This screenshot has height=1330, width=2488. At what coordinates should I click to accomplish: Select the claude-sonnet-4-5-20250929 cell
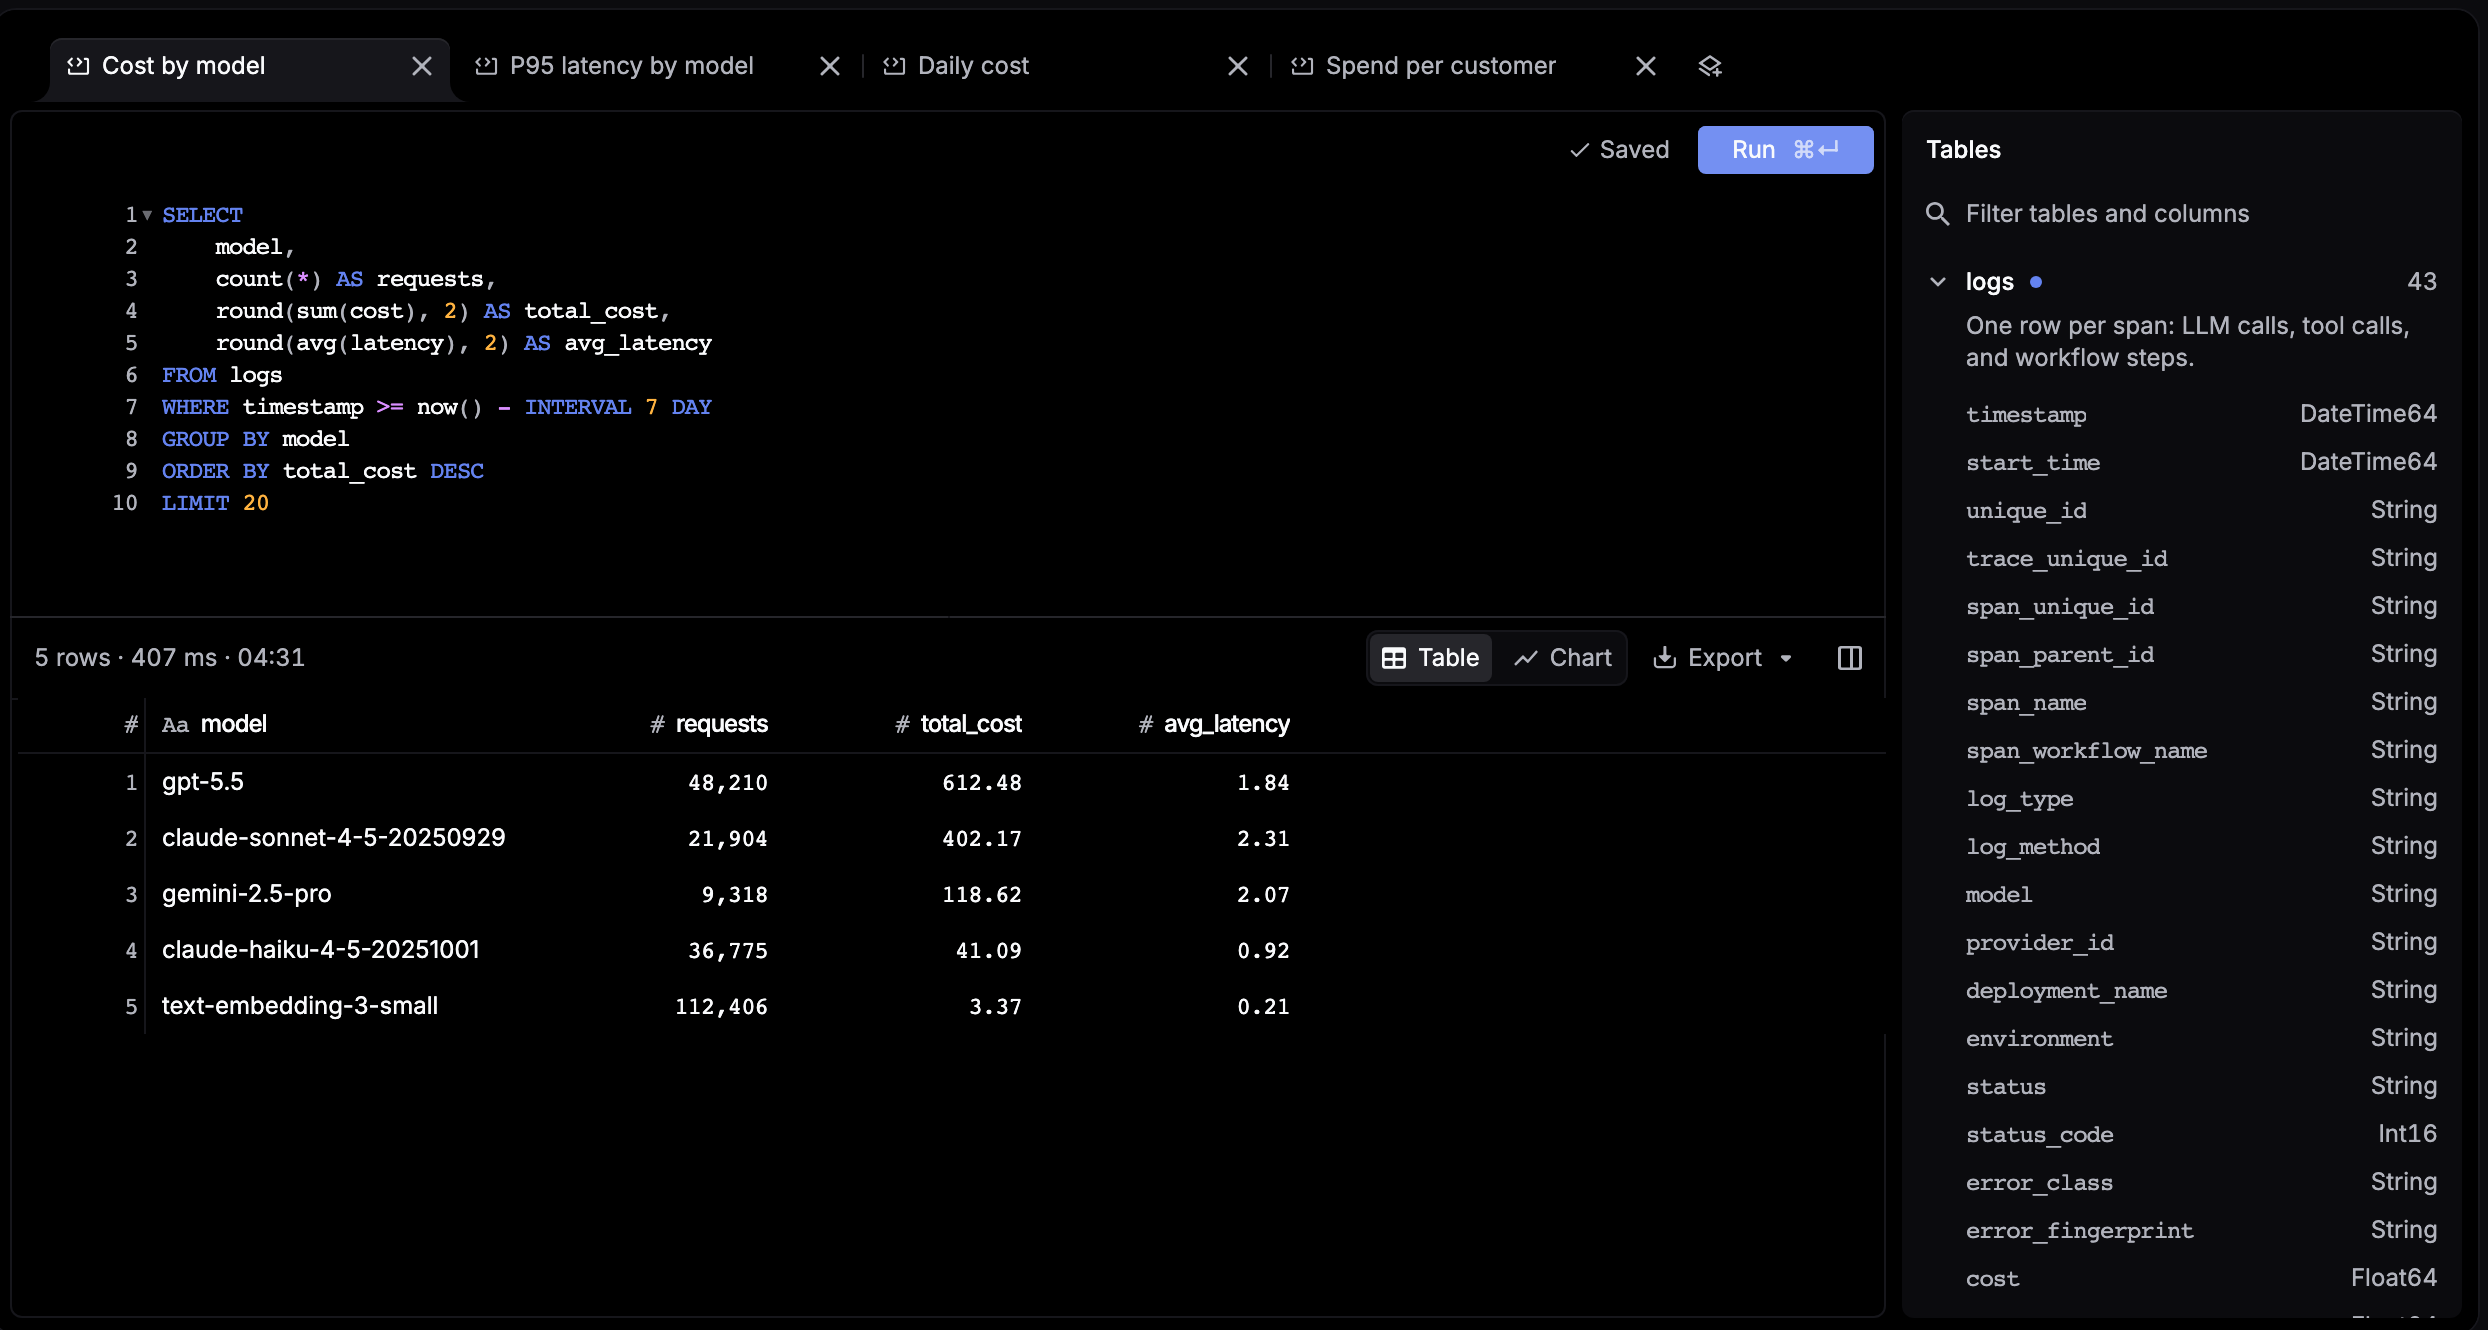(x=334, y=838)
